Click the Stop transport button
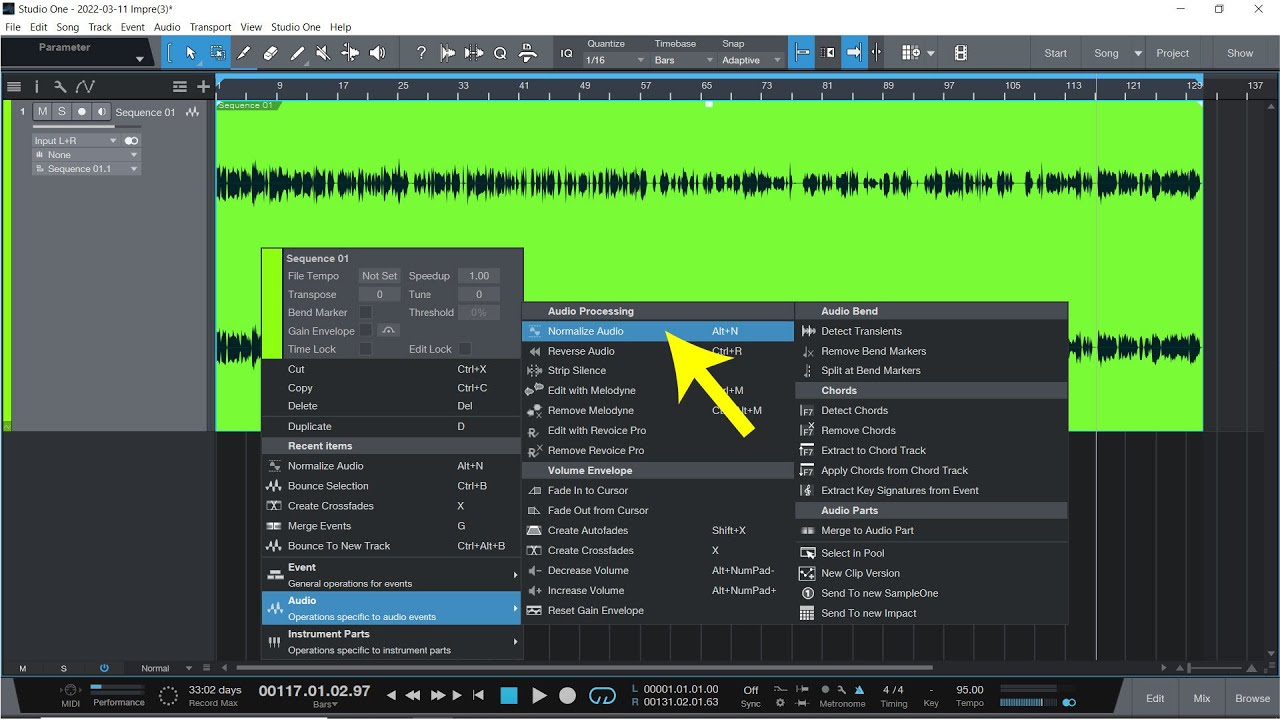Viewport: 1280px width, 720px height. (x=509, y=695)
